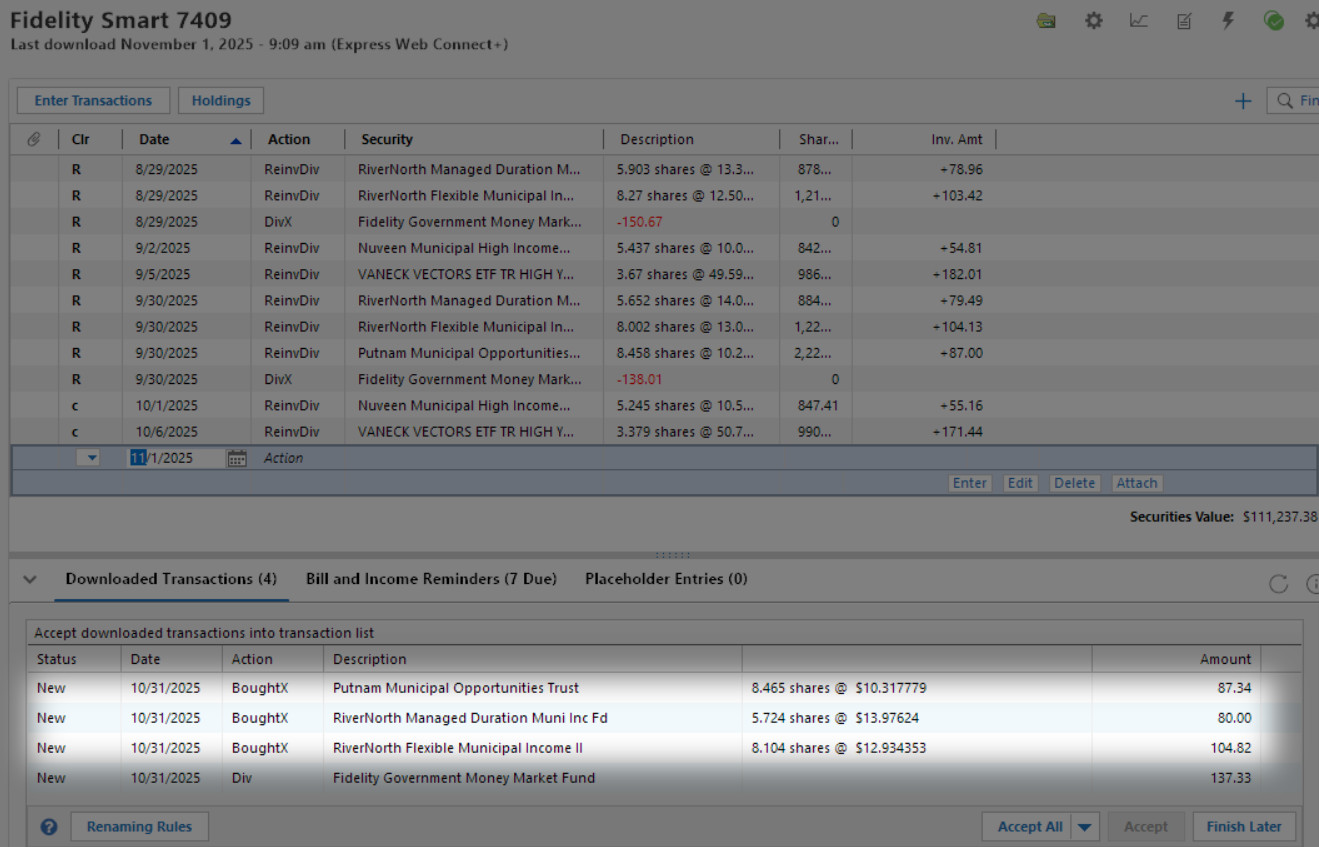Image resolution: width=1319 pixels, height=847 pixels.
Task: Collapse the downloaded transactions panel chevron
Action: click(30, 579)
